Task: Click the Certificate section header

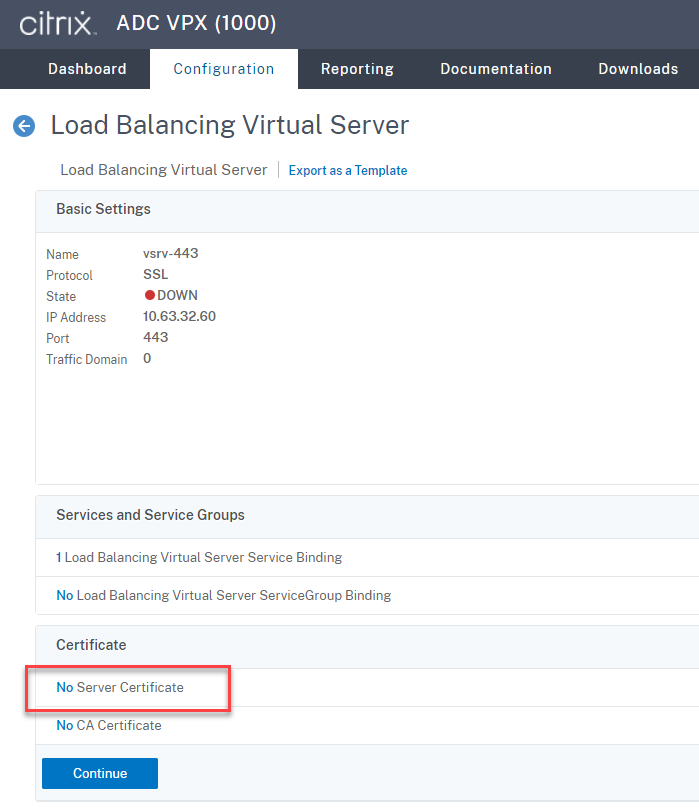Action: point(91,646)
